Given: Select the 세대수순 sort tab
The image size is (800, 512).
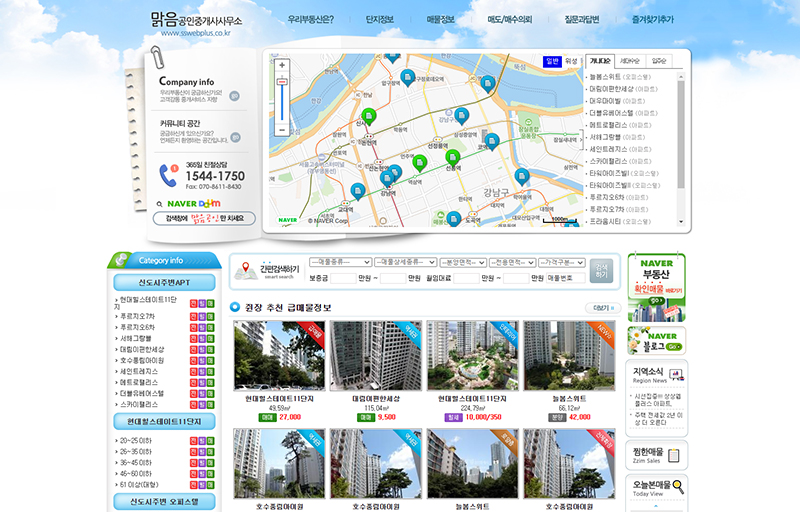Looking at the screenshot, I should (x=630, y=61).
